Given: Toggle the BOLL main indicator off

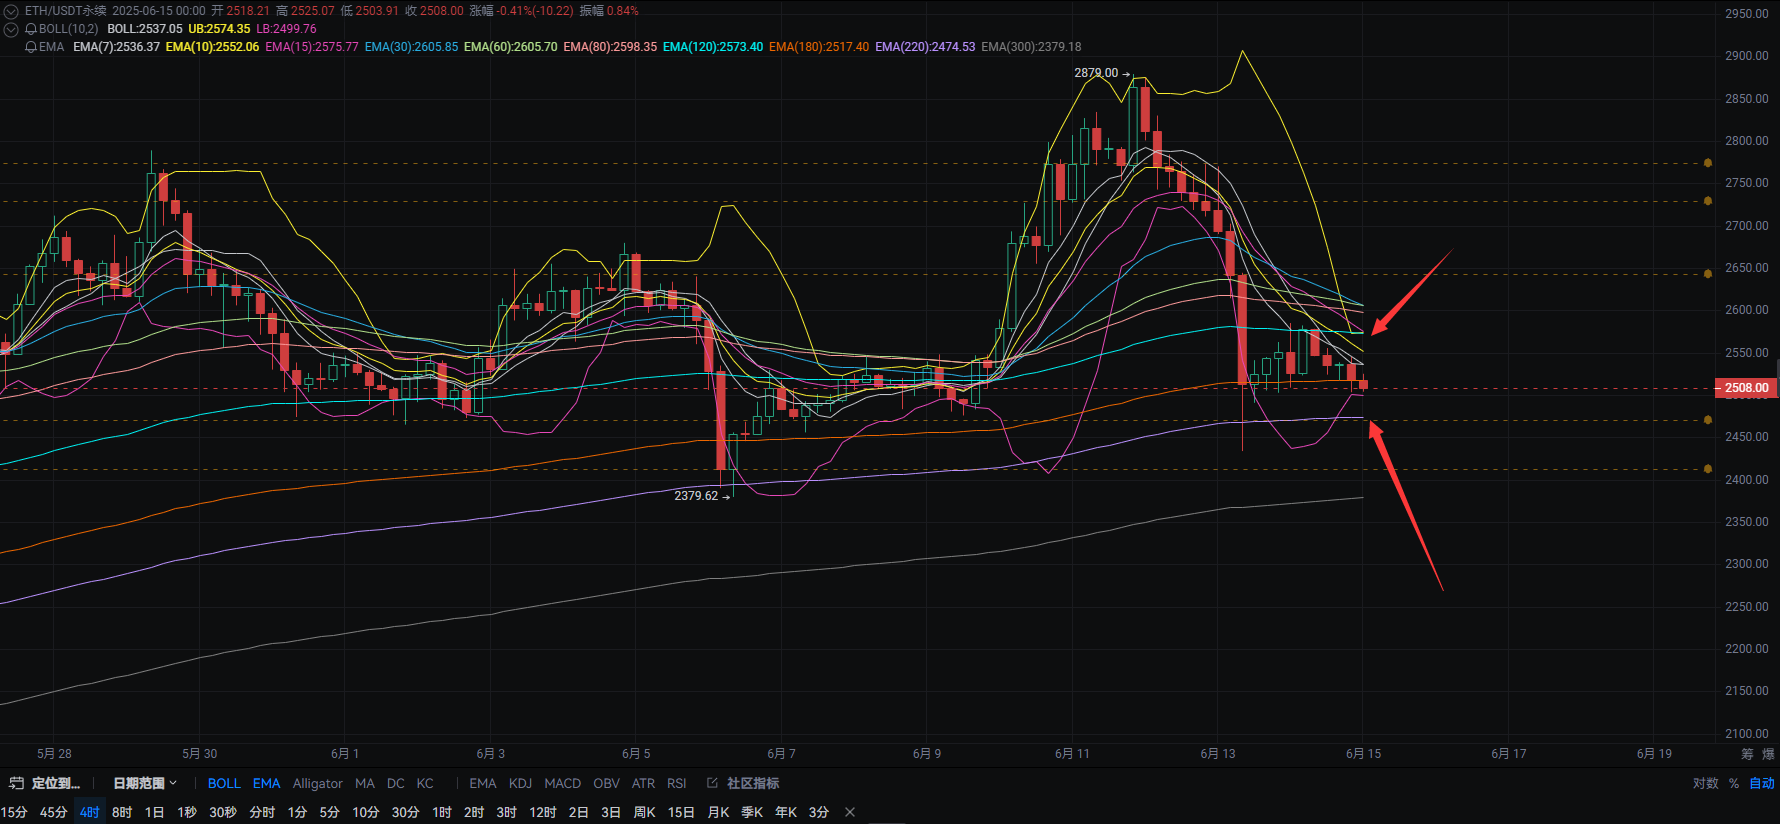Looking at the screenshot, I should (224, 783).
